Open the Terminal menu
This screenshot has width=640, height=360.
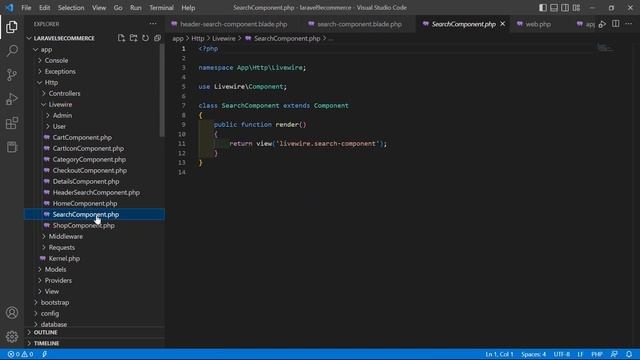point(161,8)
